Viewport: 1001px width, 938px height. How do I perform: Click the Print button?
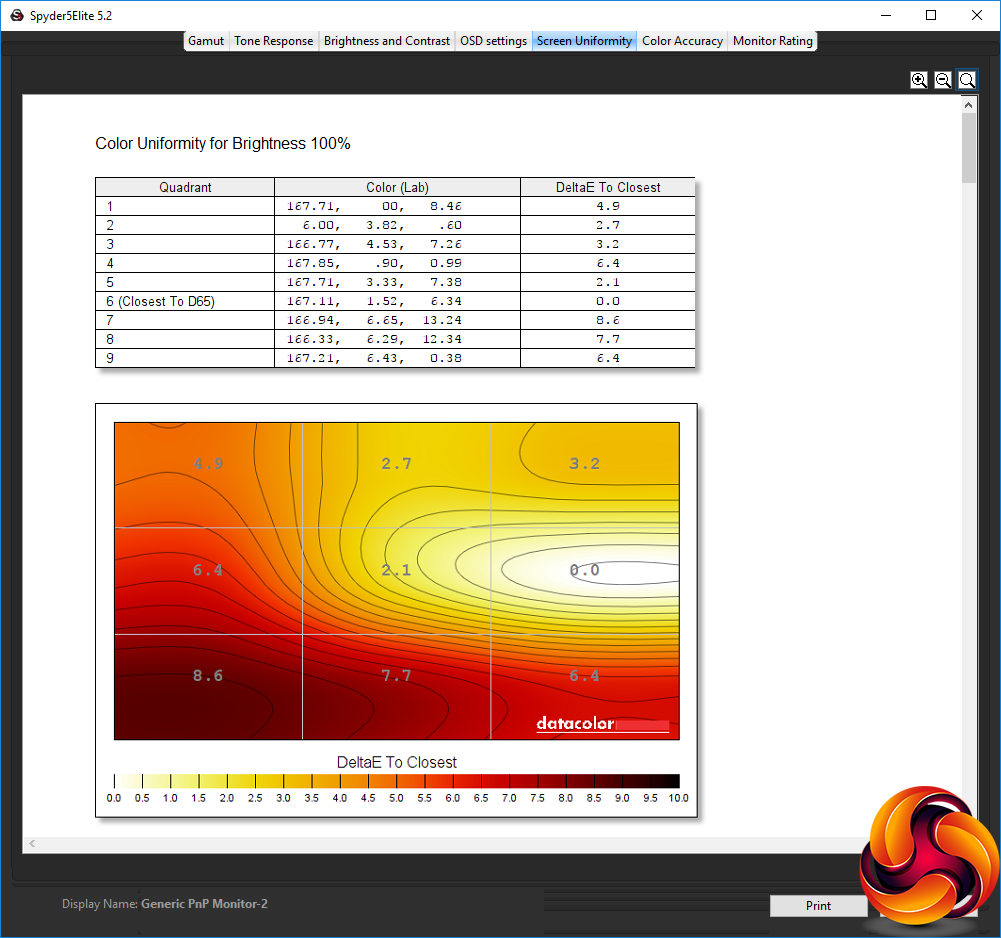click(818, 905)
